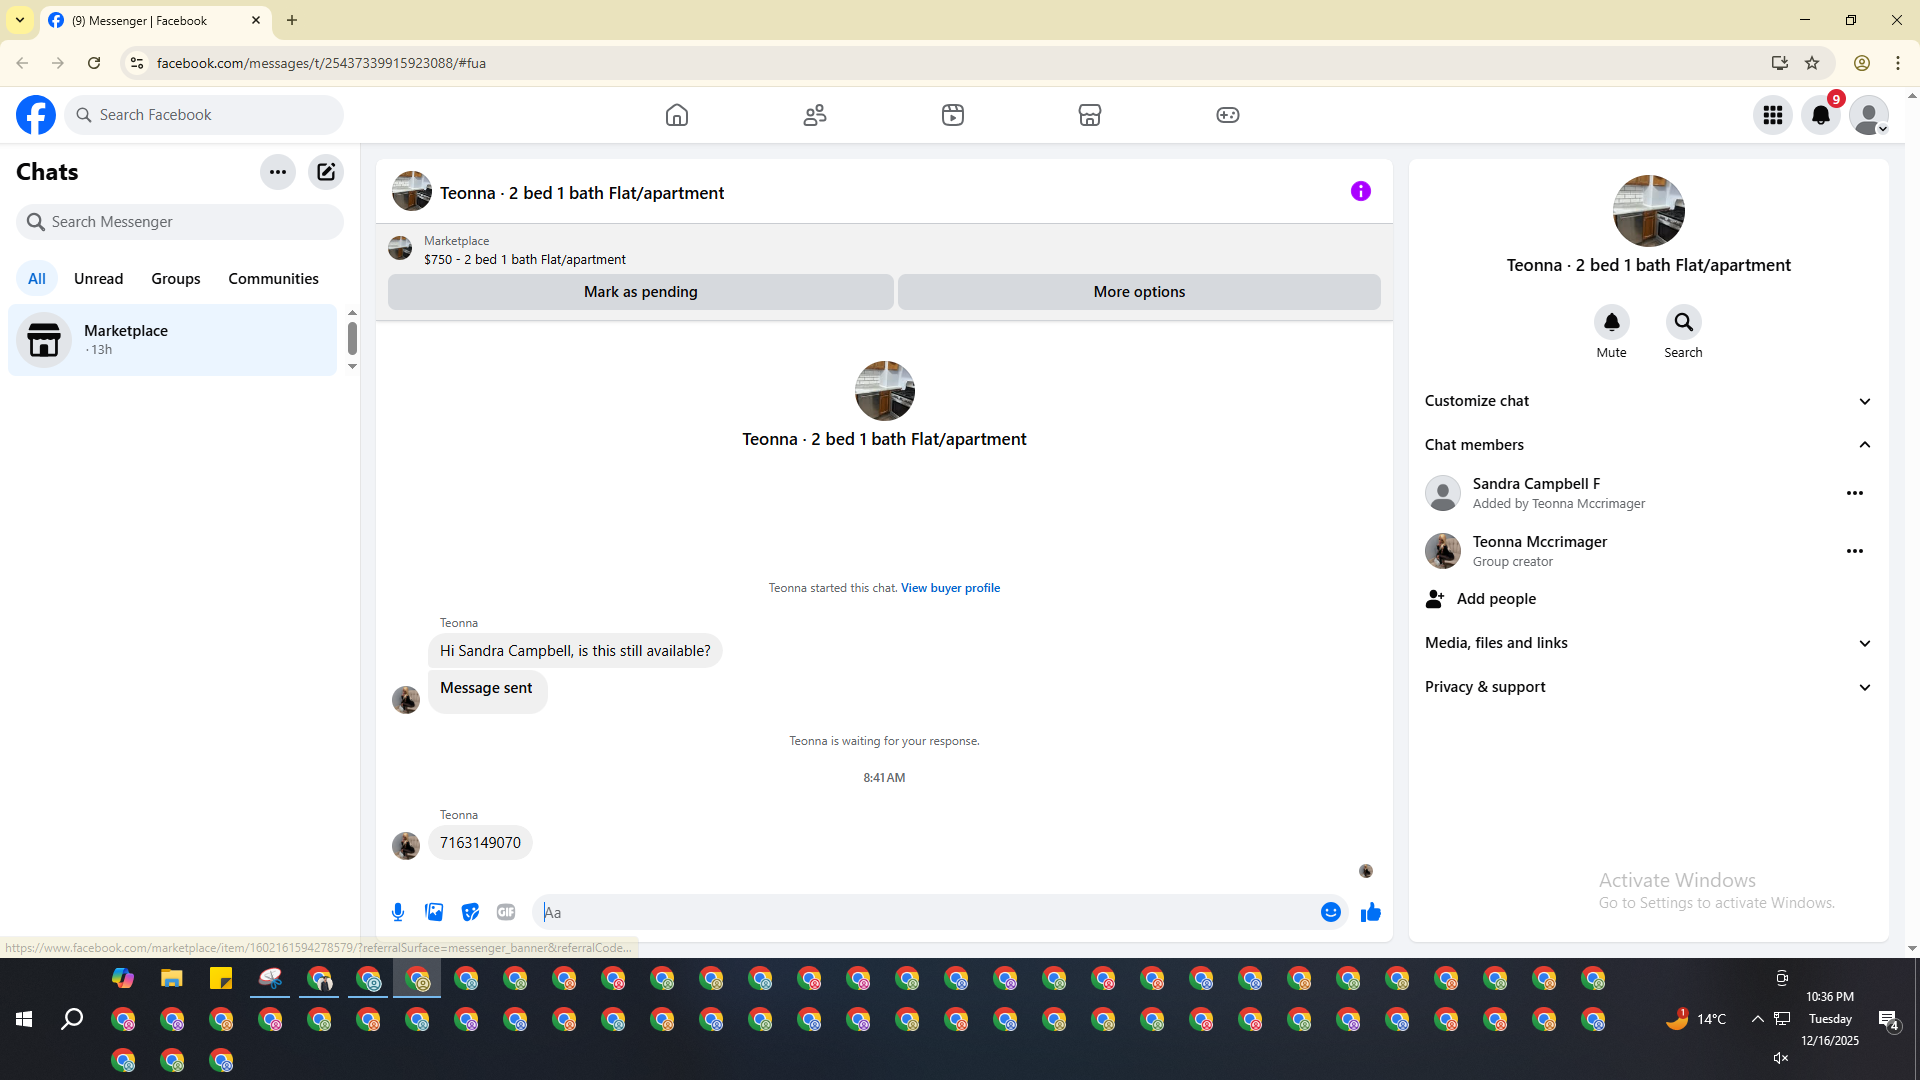1920x1080 pixels.
Task: Bookmark this page with the star icon
Action: (1812, 63)
